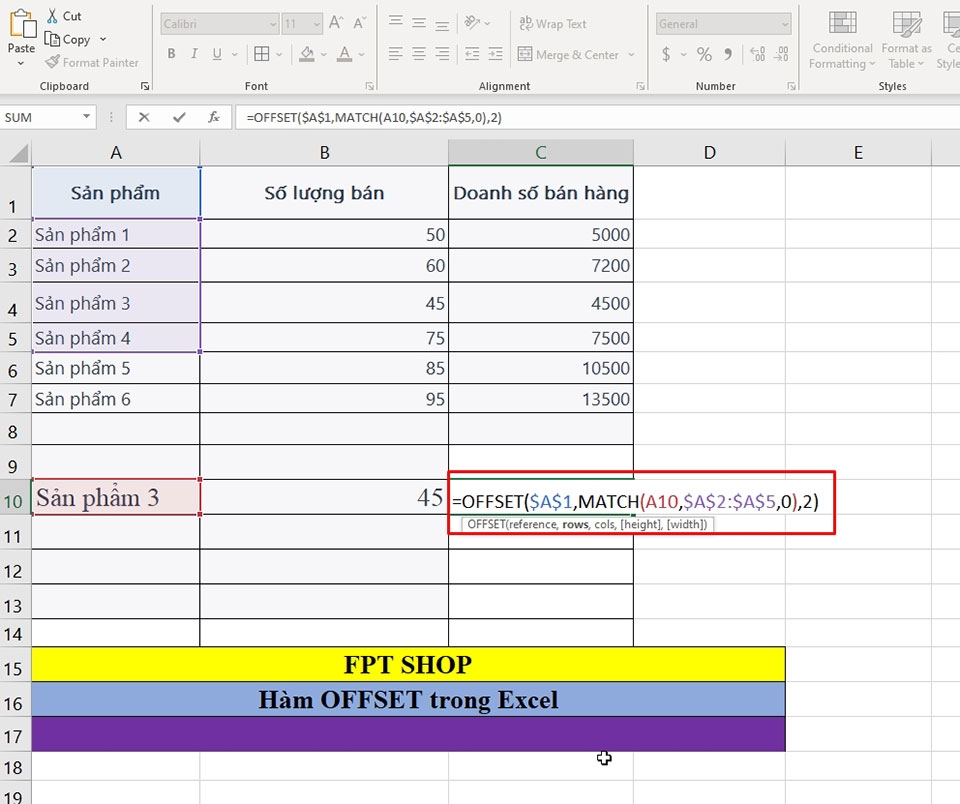Decrease indent

[472, 54]
